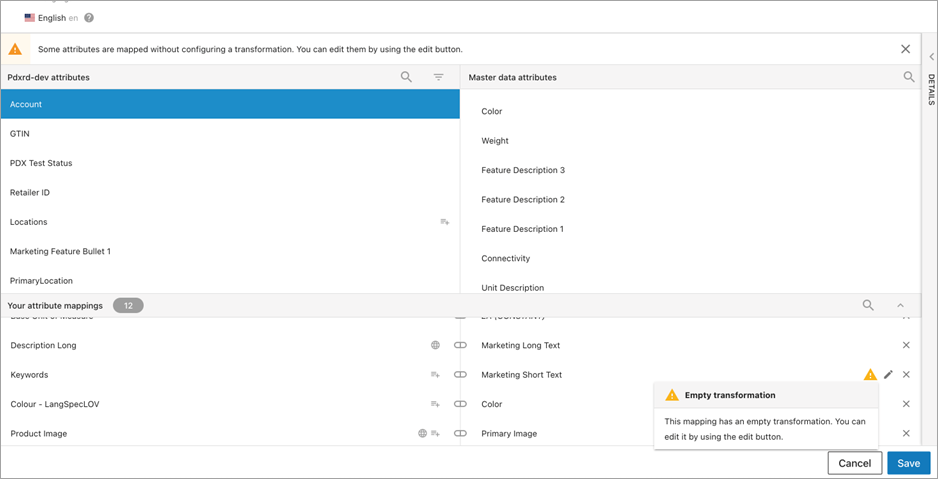Remove the Marketing Long Text mapping
This screenshot has height=479, width=938.
pyautogui.click(x=906, y=345)
